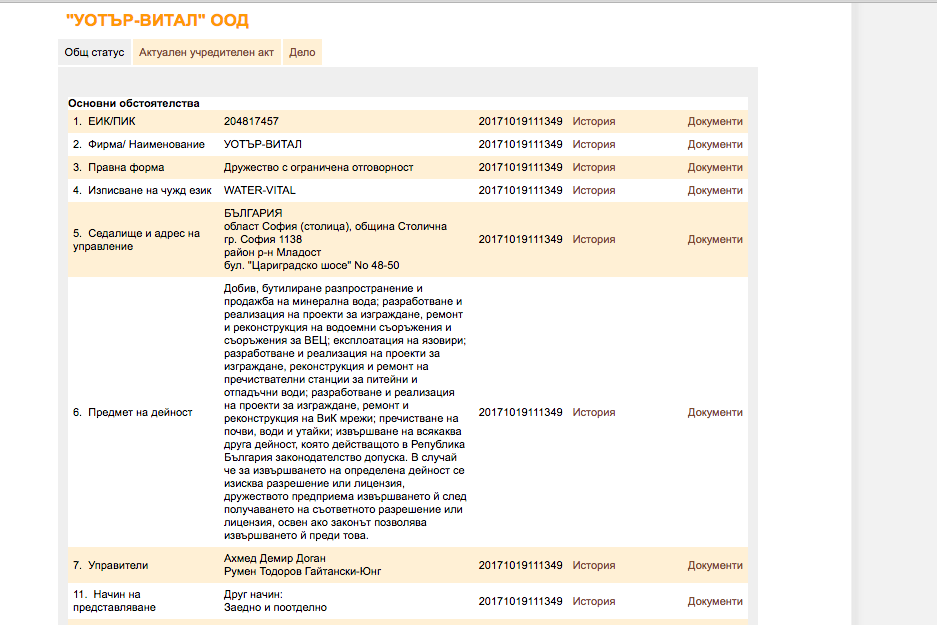View История for Фирма/Наименование row

click(x=594, y=144)
